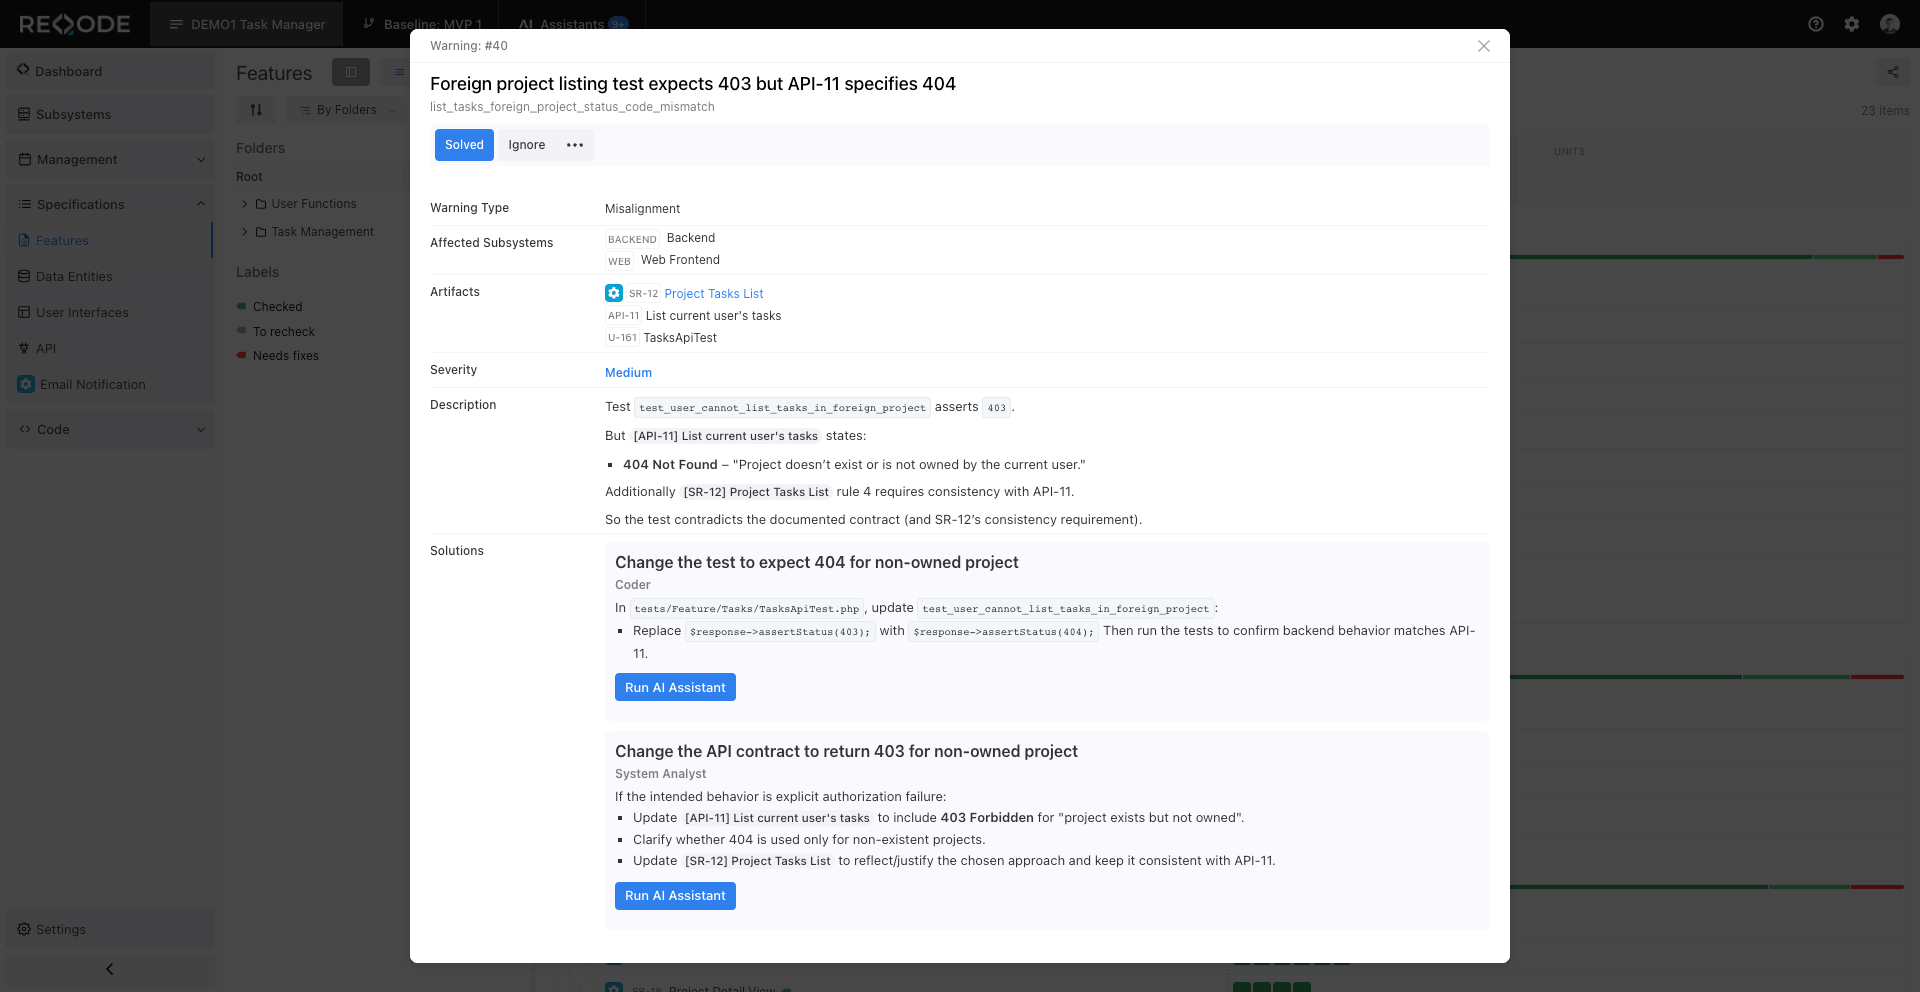Open the Project Tasks List link

tap(713, 294)
